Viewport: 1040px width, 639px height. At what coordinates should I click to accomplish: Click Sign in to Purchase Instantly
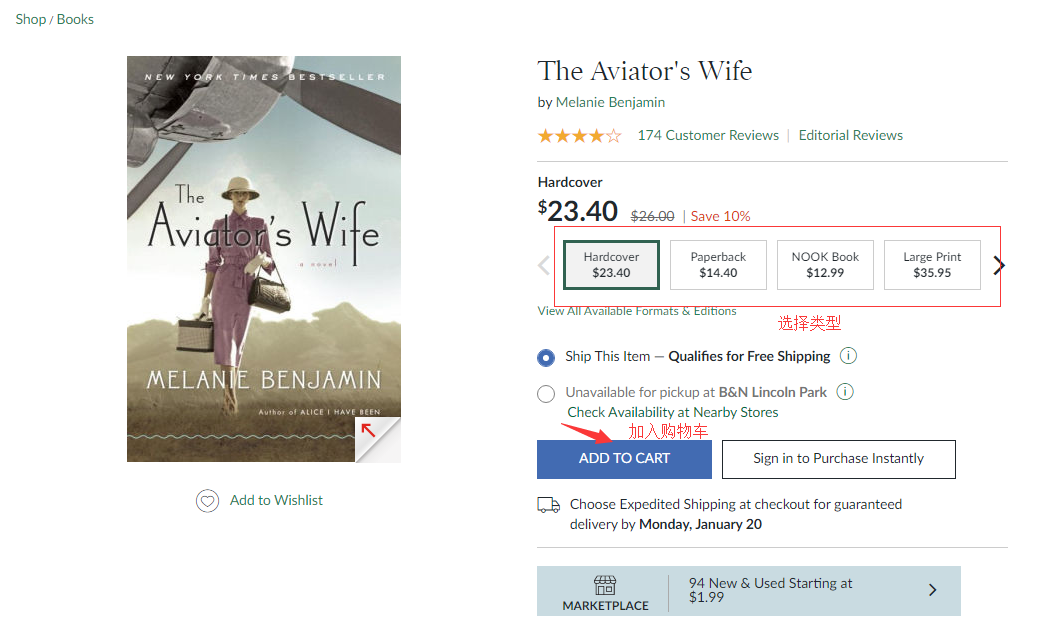(x=838, y=459)
